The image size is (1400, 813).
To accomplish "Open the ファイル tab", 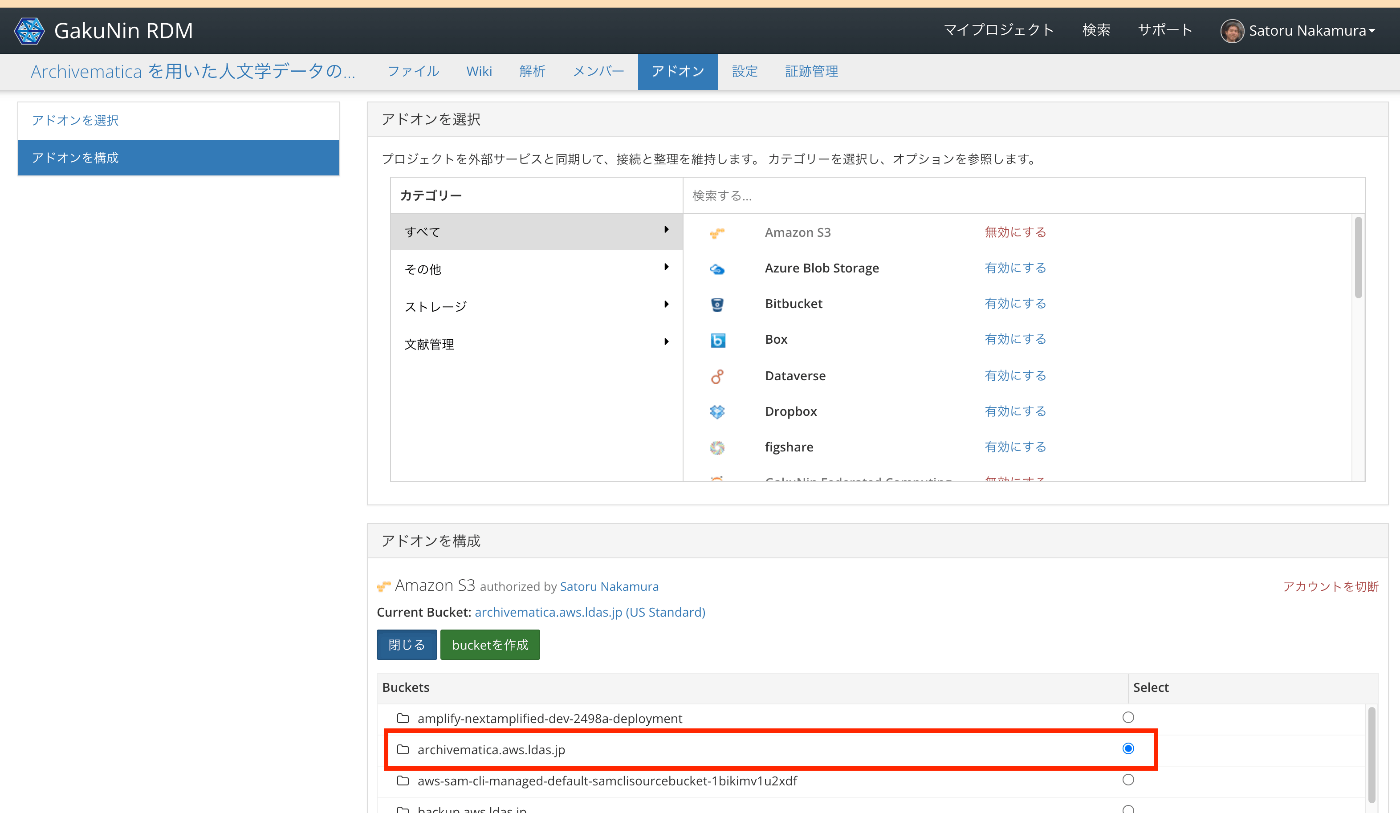I will click(413, 72).
